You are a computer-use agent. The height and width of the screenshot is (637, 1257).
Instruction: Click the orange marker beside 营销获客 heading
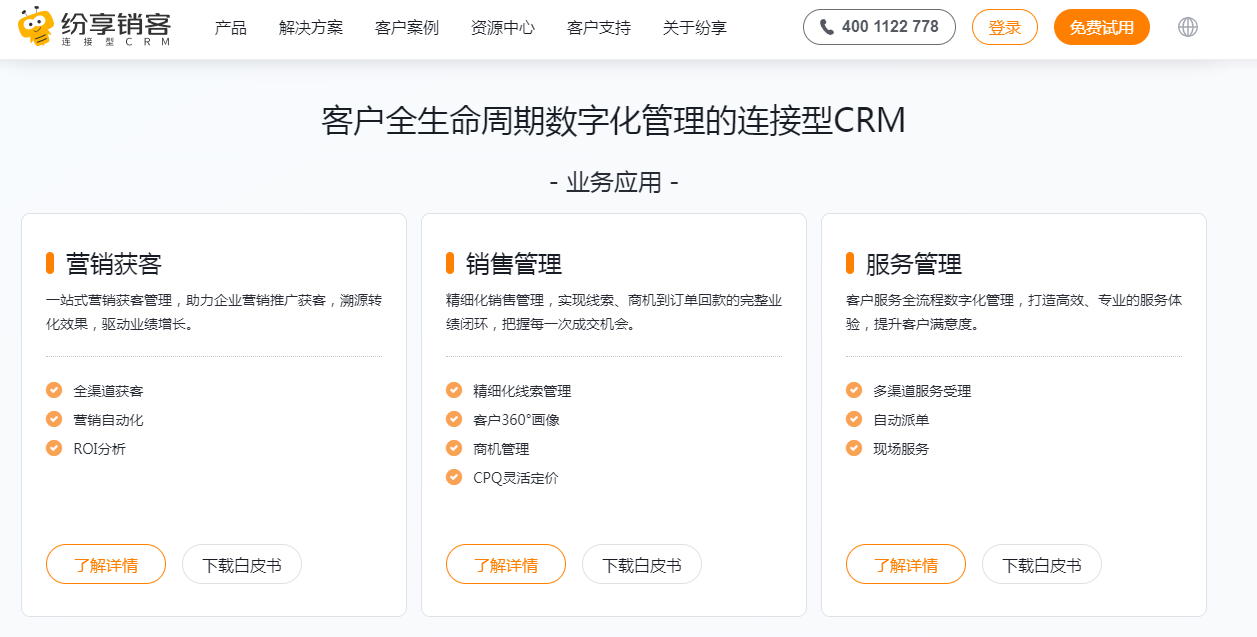tap(50, 262)
